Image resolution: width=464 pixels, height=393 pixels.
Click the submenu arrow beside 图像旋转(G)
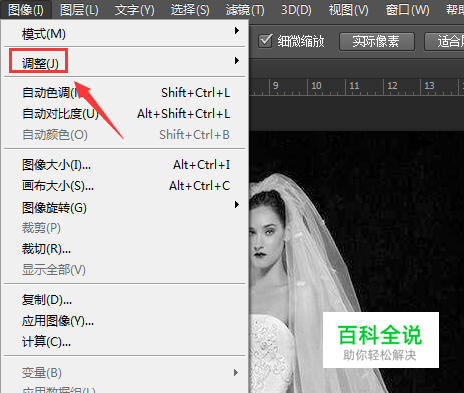click(237, 204)
